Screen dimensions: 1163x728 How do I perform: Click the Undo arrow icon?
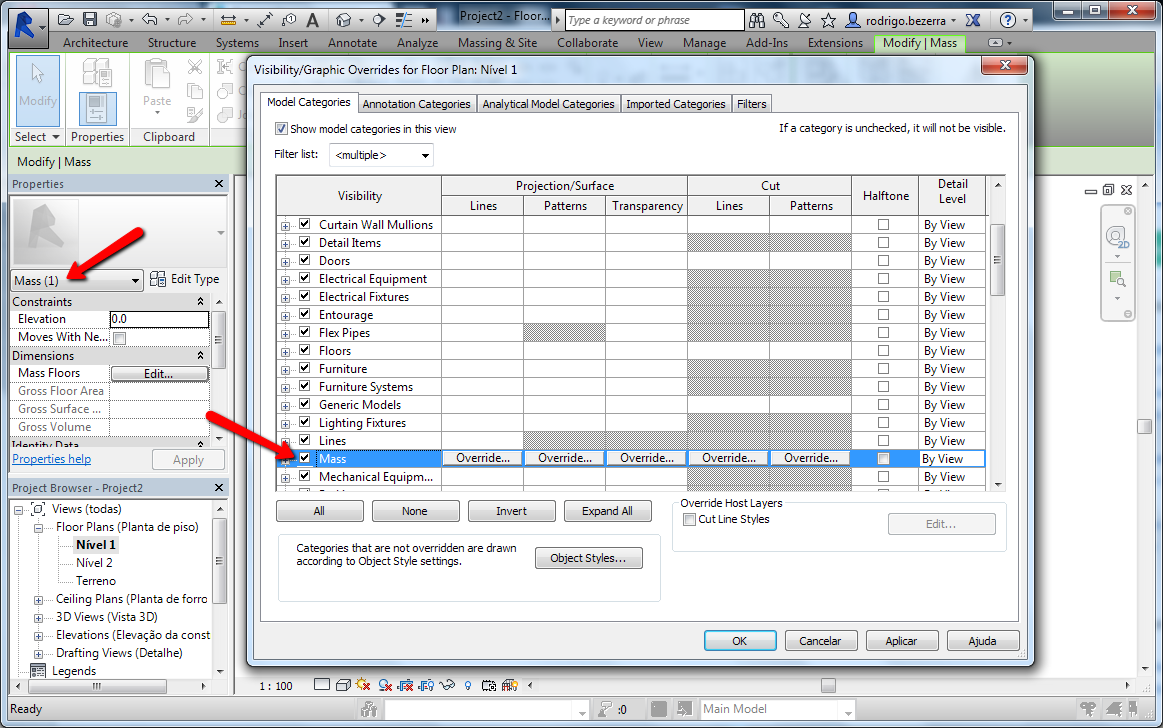150,20
